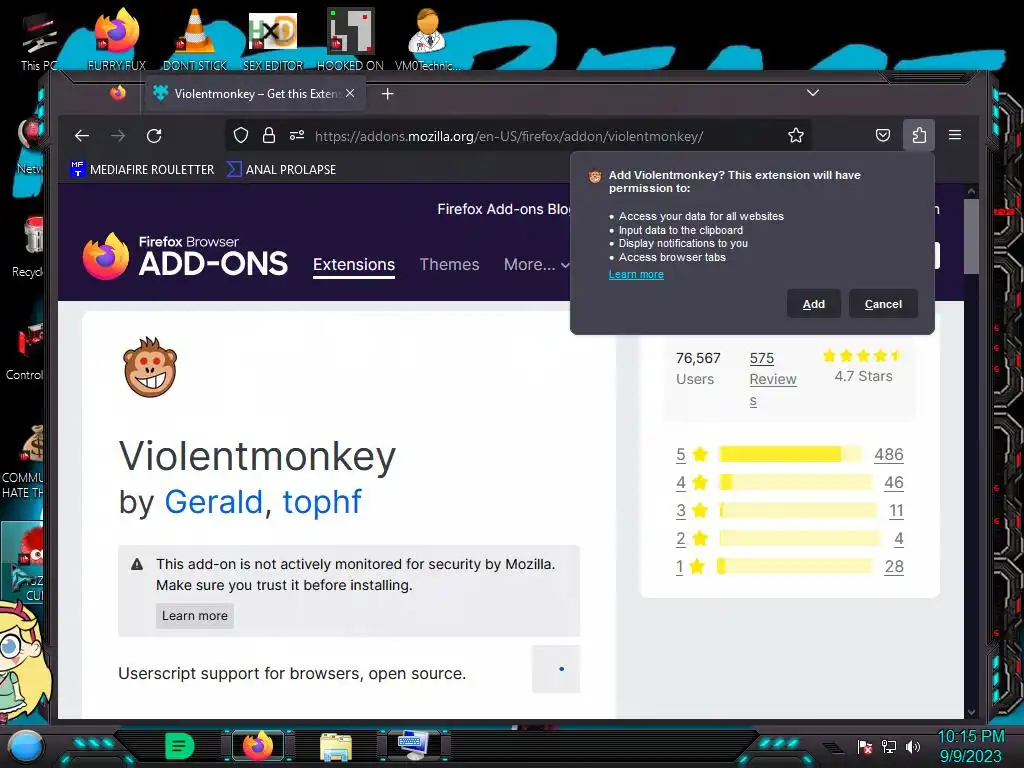Expand the More… dropdown menu
Image resolution: width=1024 pixels, height=768 pixels.
point(537,264)
